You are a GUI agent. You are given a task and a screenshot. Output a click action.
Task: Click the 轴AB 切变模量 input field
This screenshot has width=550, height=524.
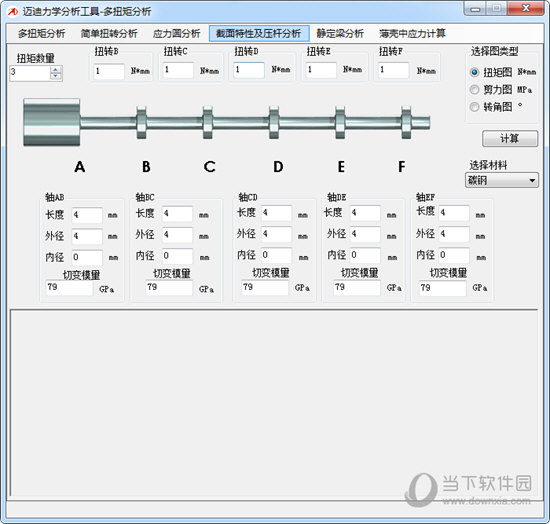click(x=69, y=288)
